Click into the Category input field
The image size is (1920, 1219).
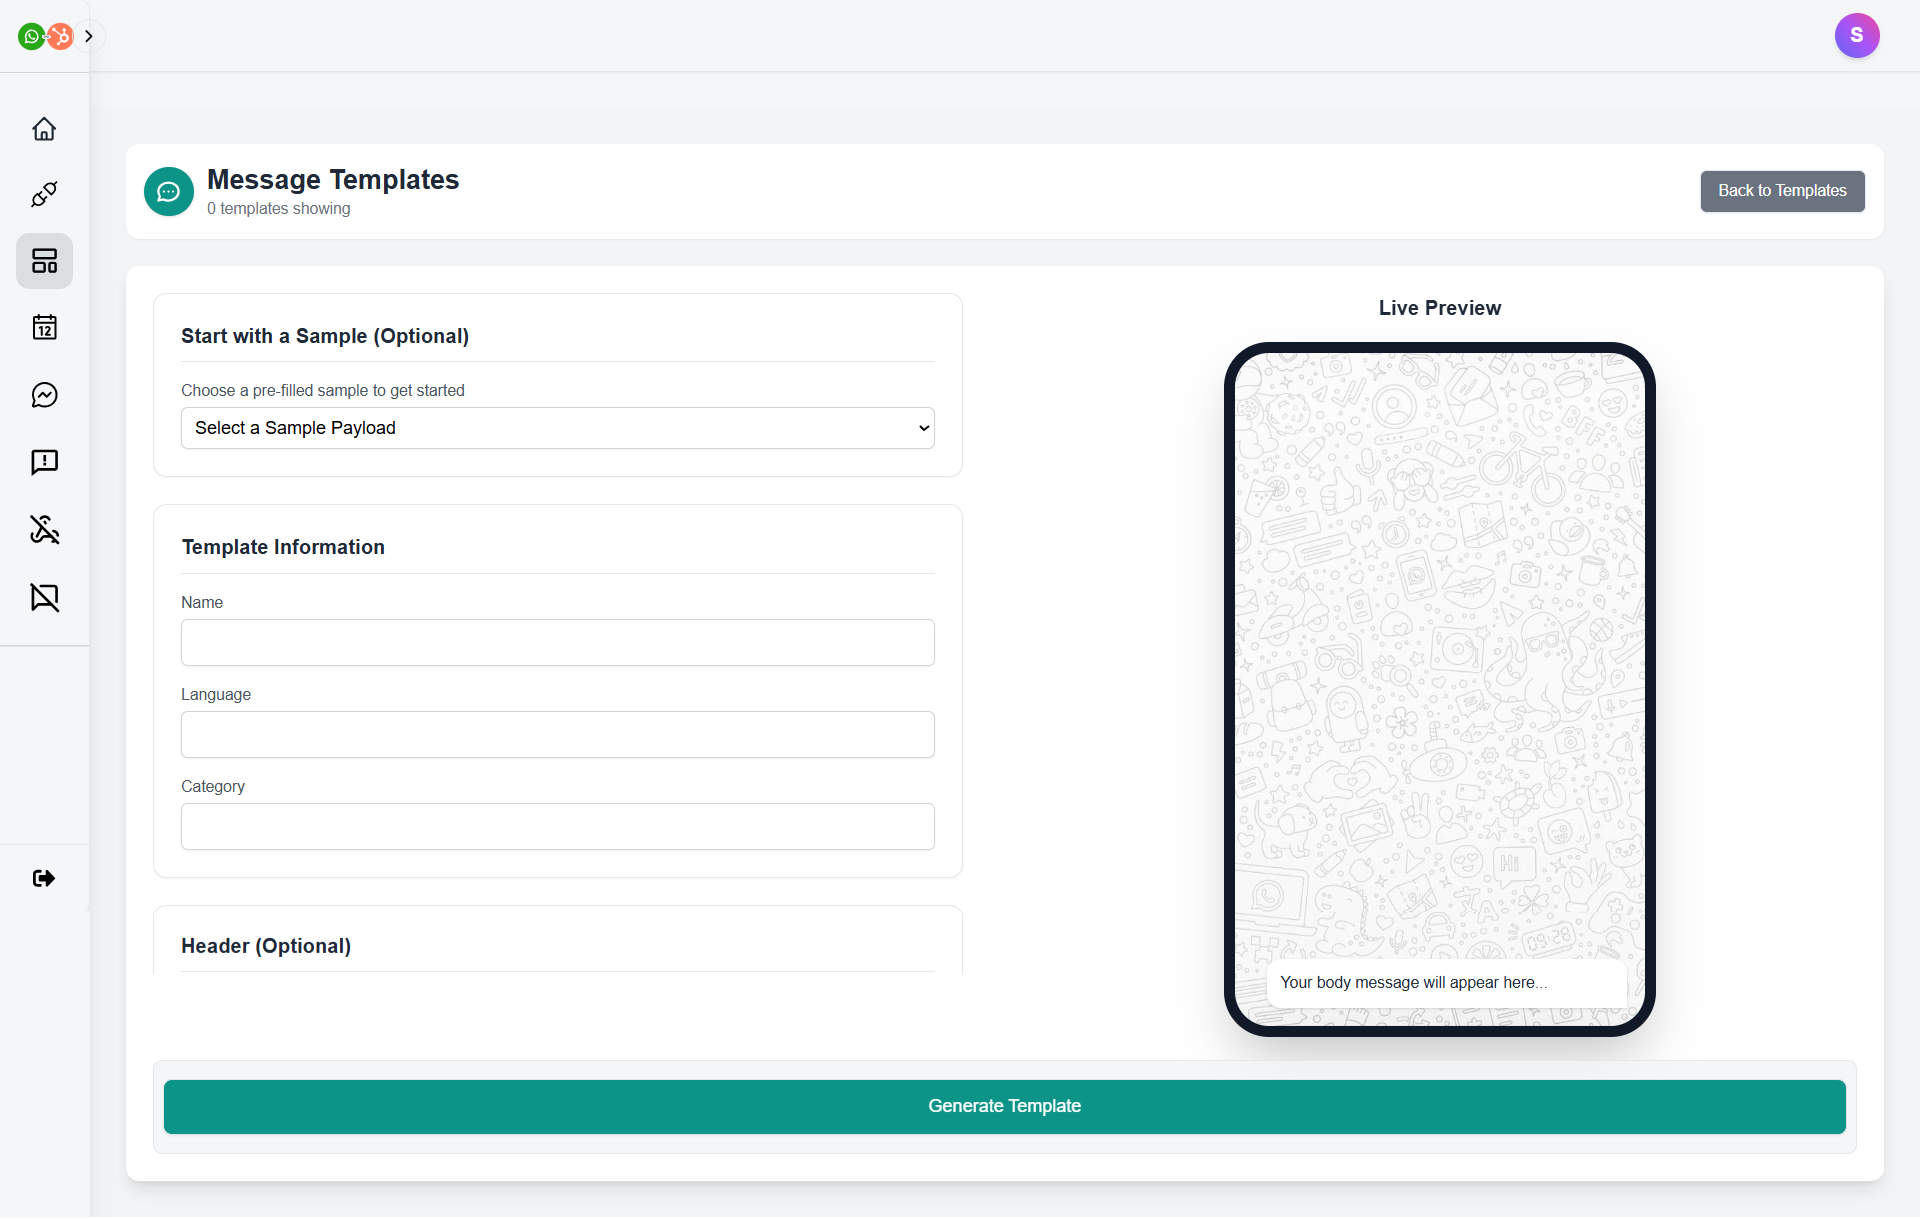point(557,826)
